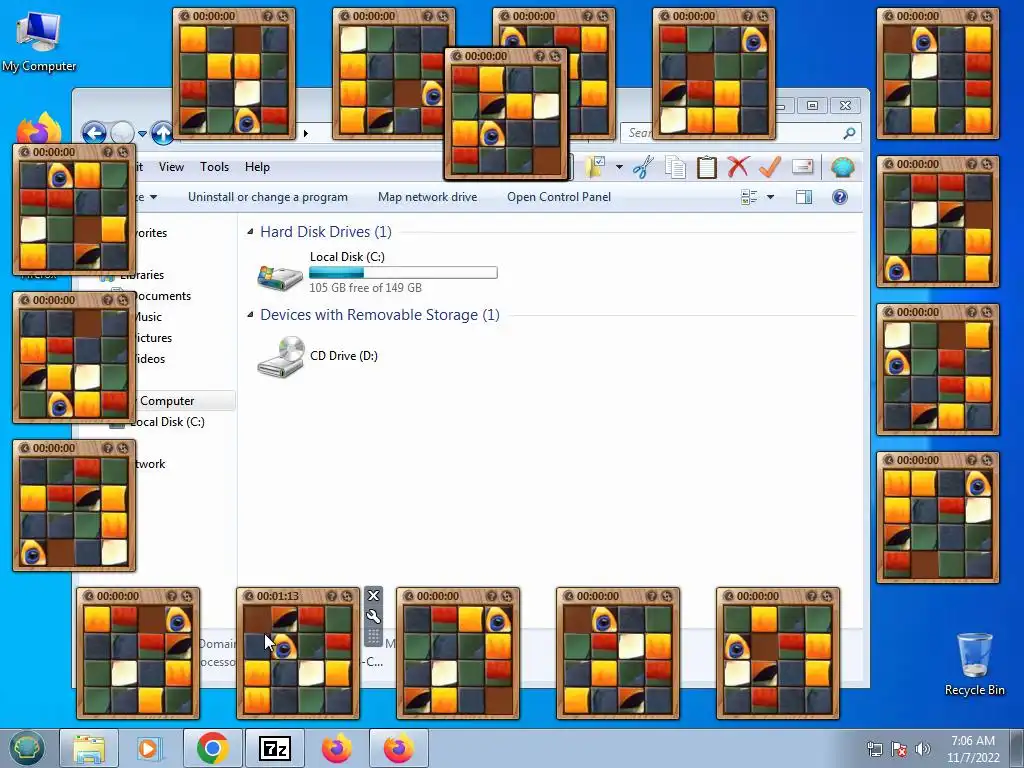The width and height of the screenshot is (1024, 768).
Task: Select Local Disk (C:) in navigation pane
Action: [168, 422]
